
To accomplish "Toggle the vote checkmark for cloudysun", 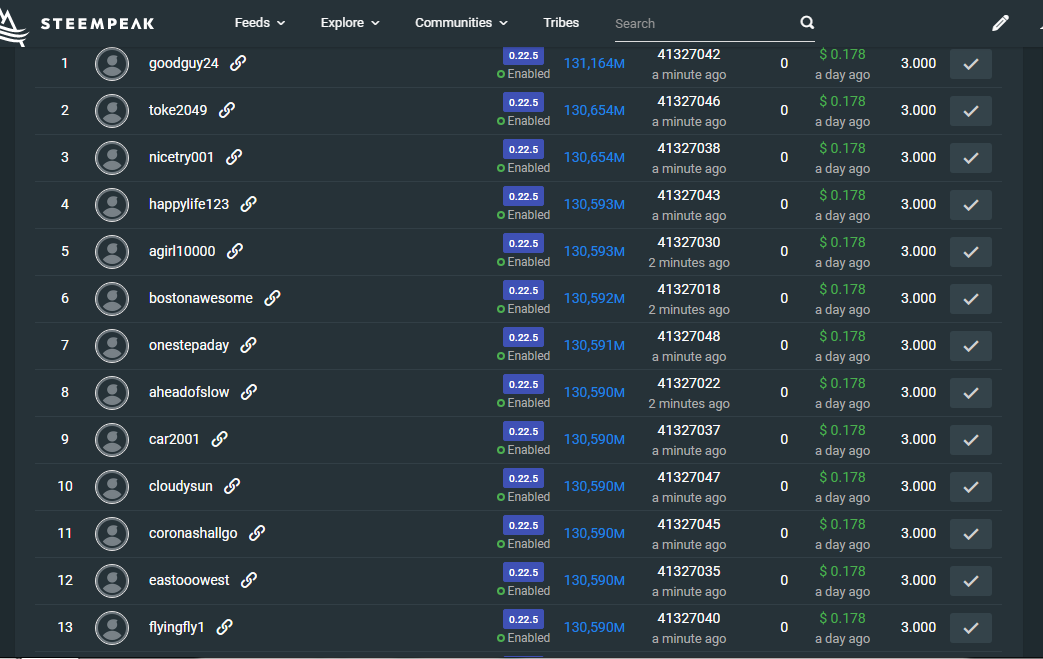I will [970, 487].
